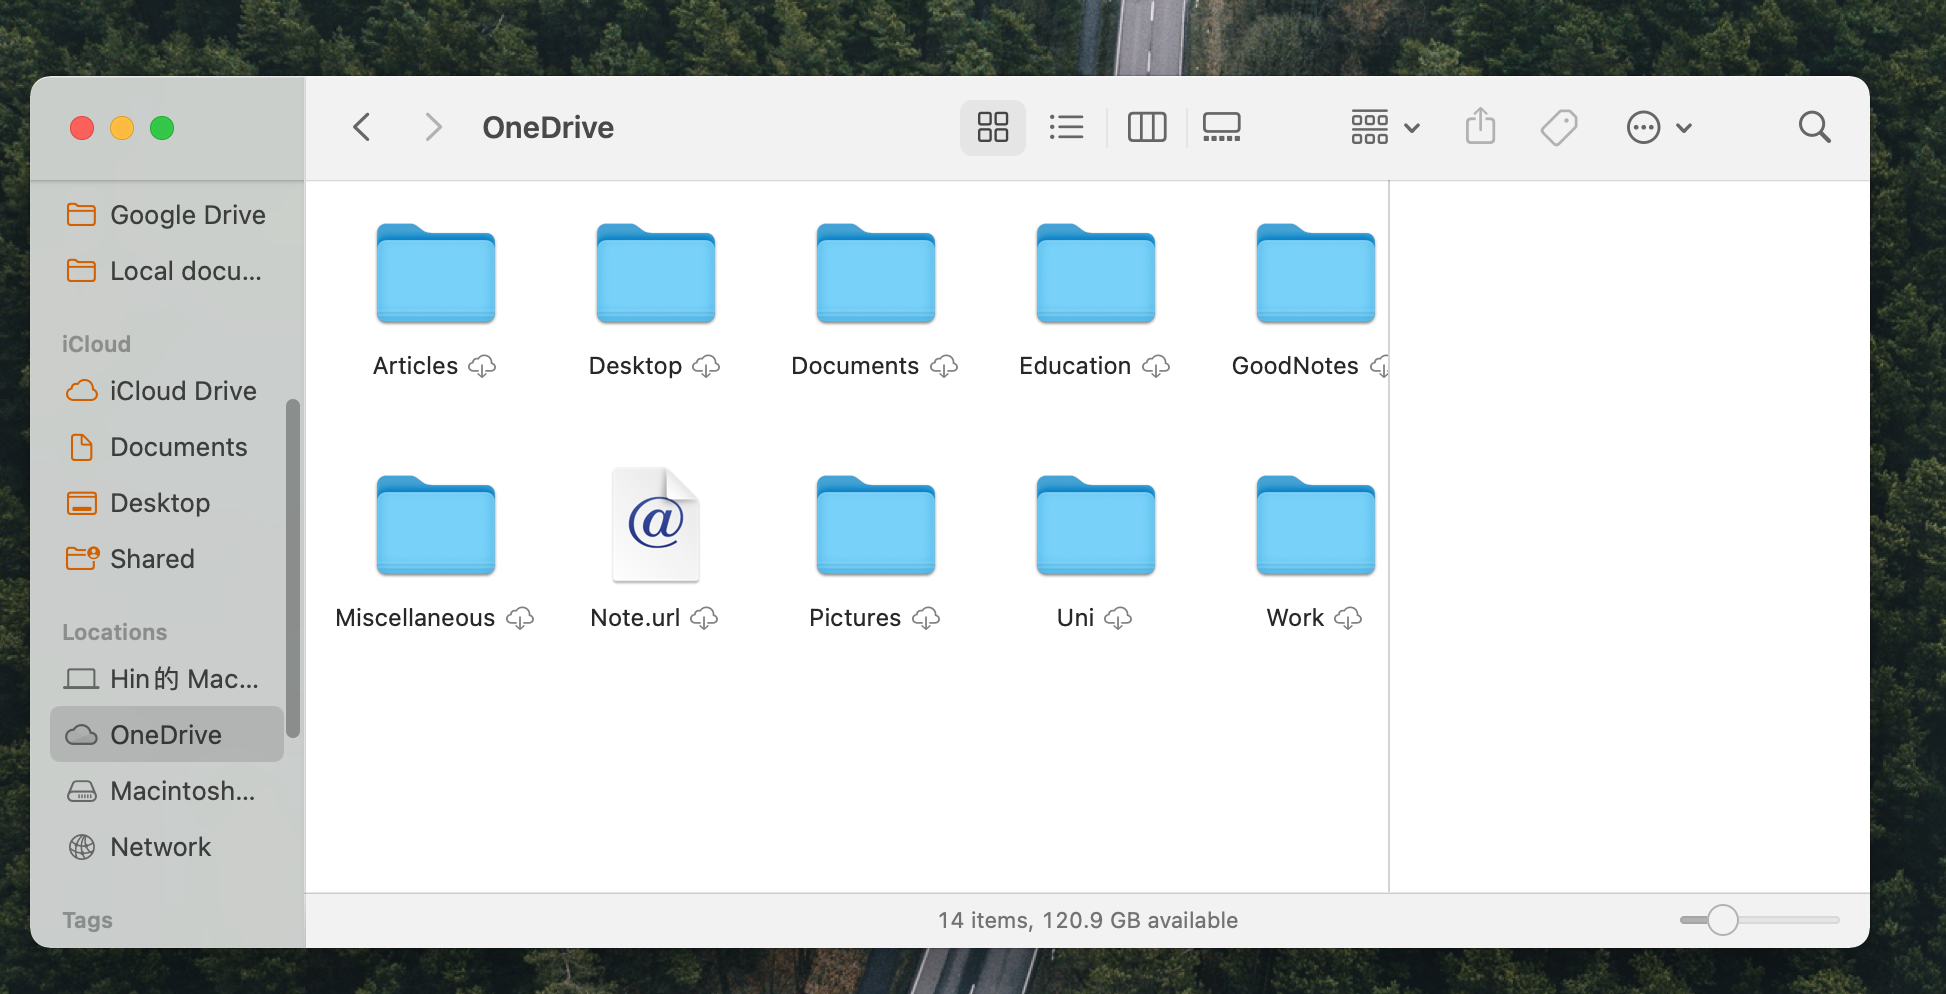Click the Tags icon in the toolbar
This screenshot has width=1946, height=994.
click(1559, 127)
